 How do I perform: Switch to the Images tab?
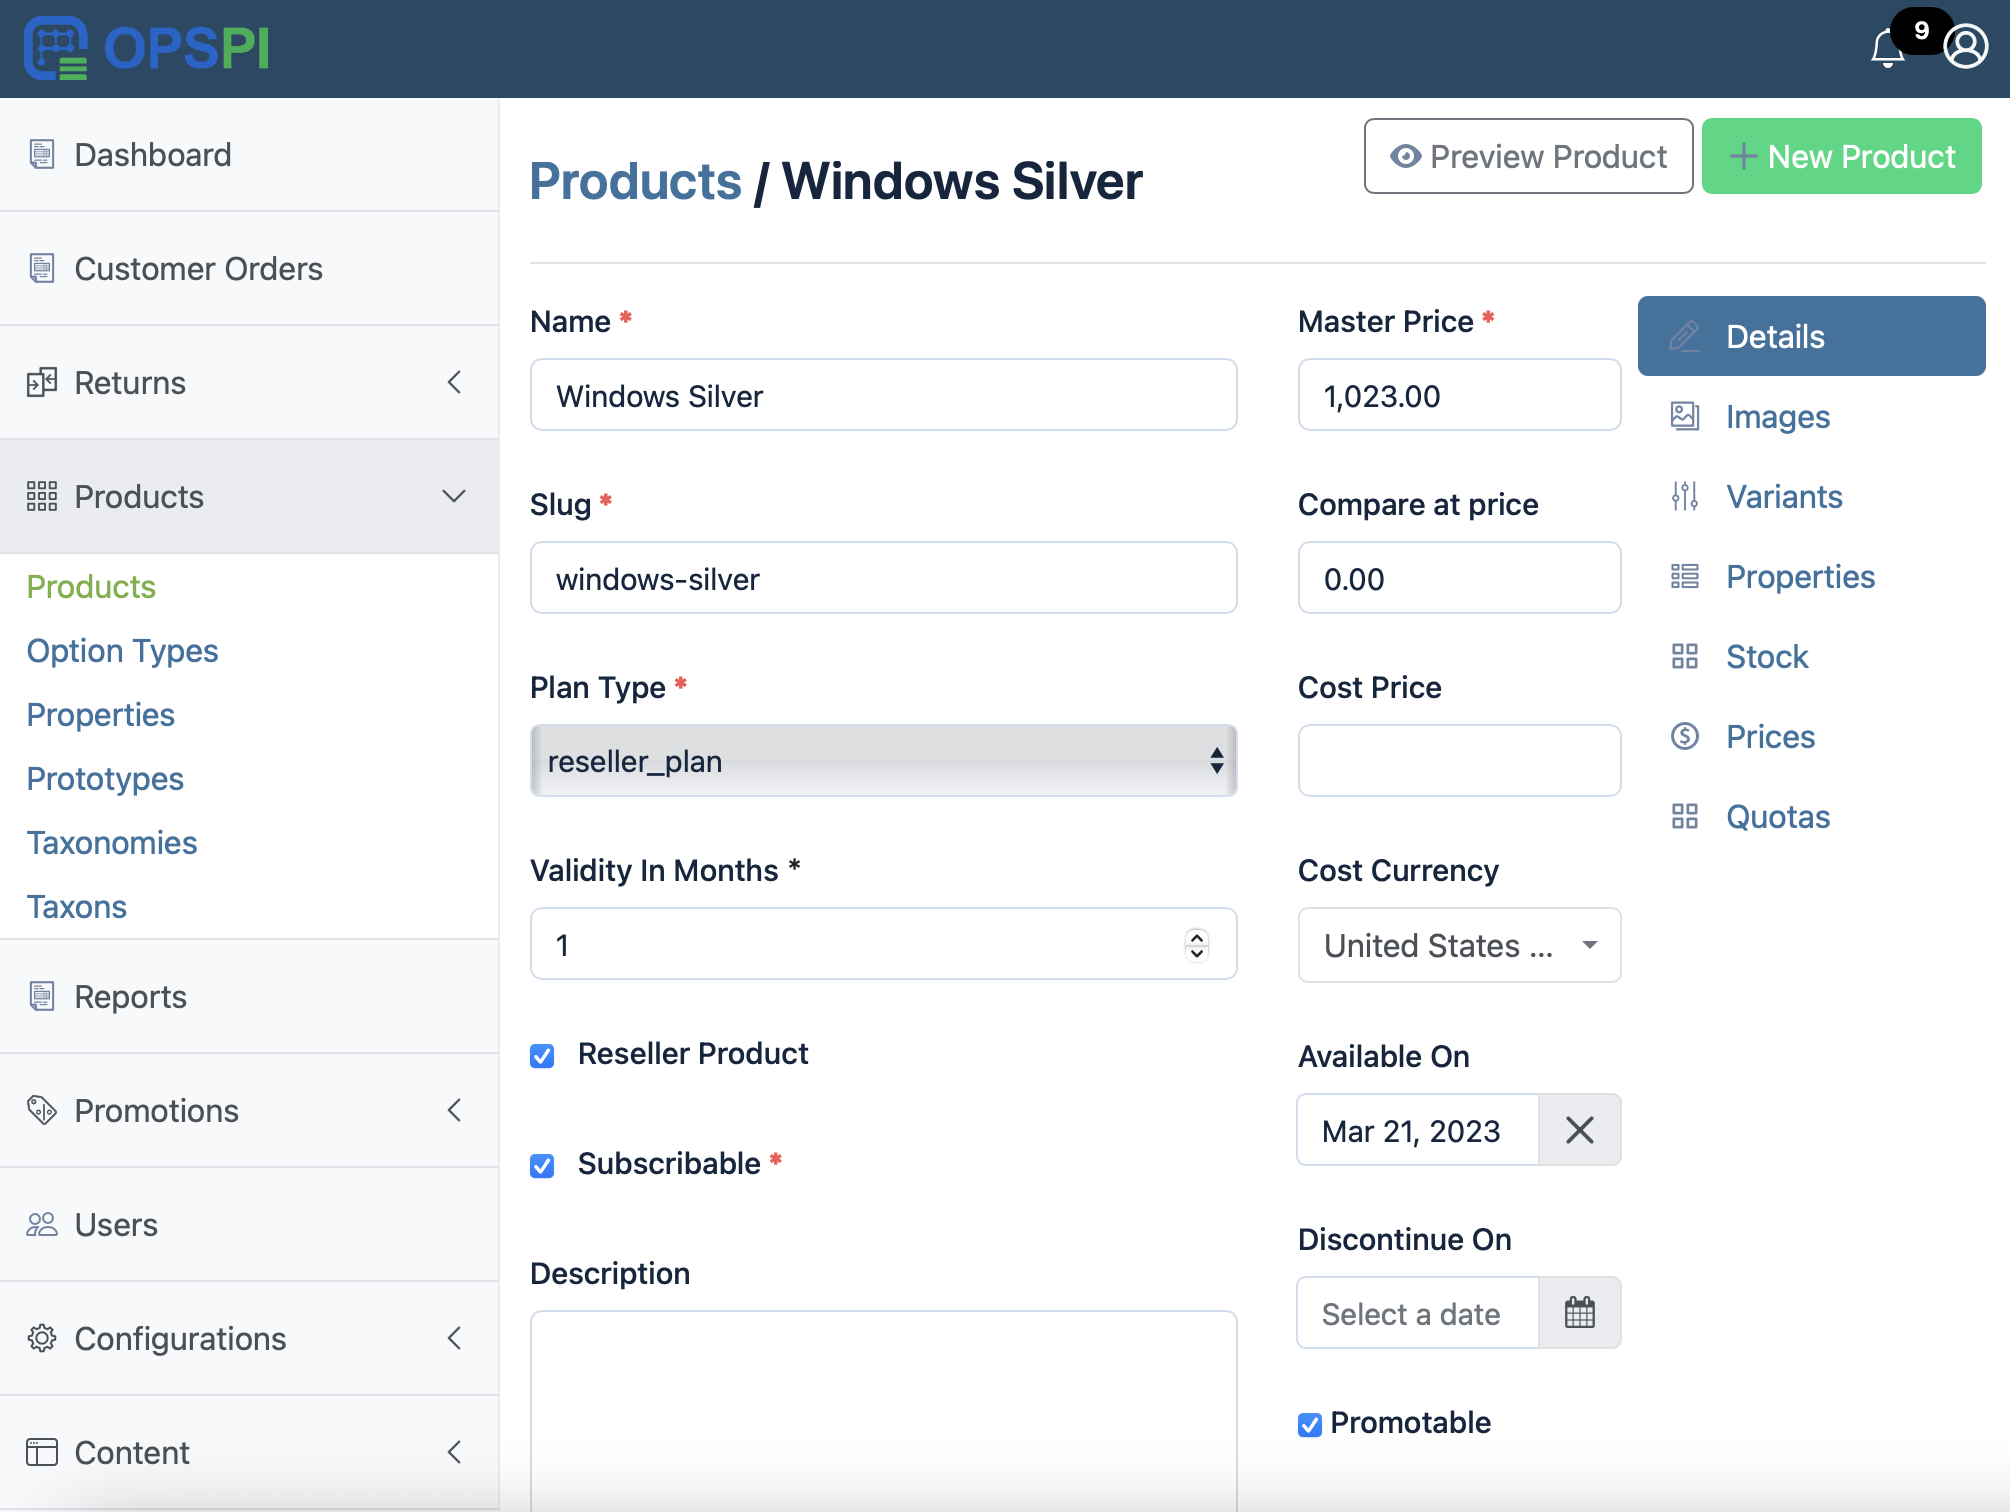click(x=1812, y=417)
